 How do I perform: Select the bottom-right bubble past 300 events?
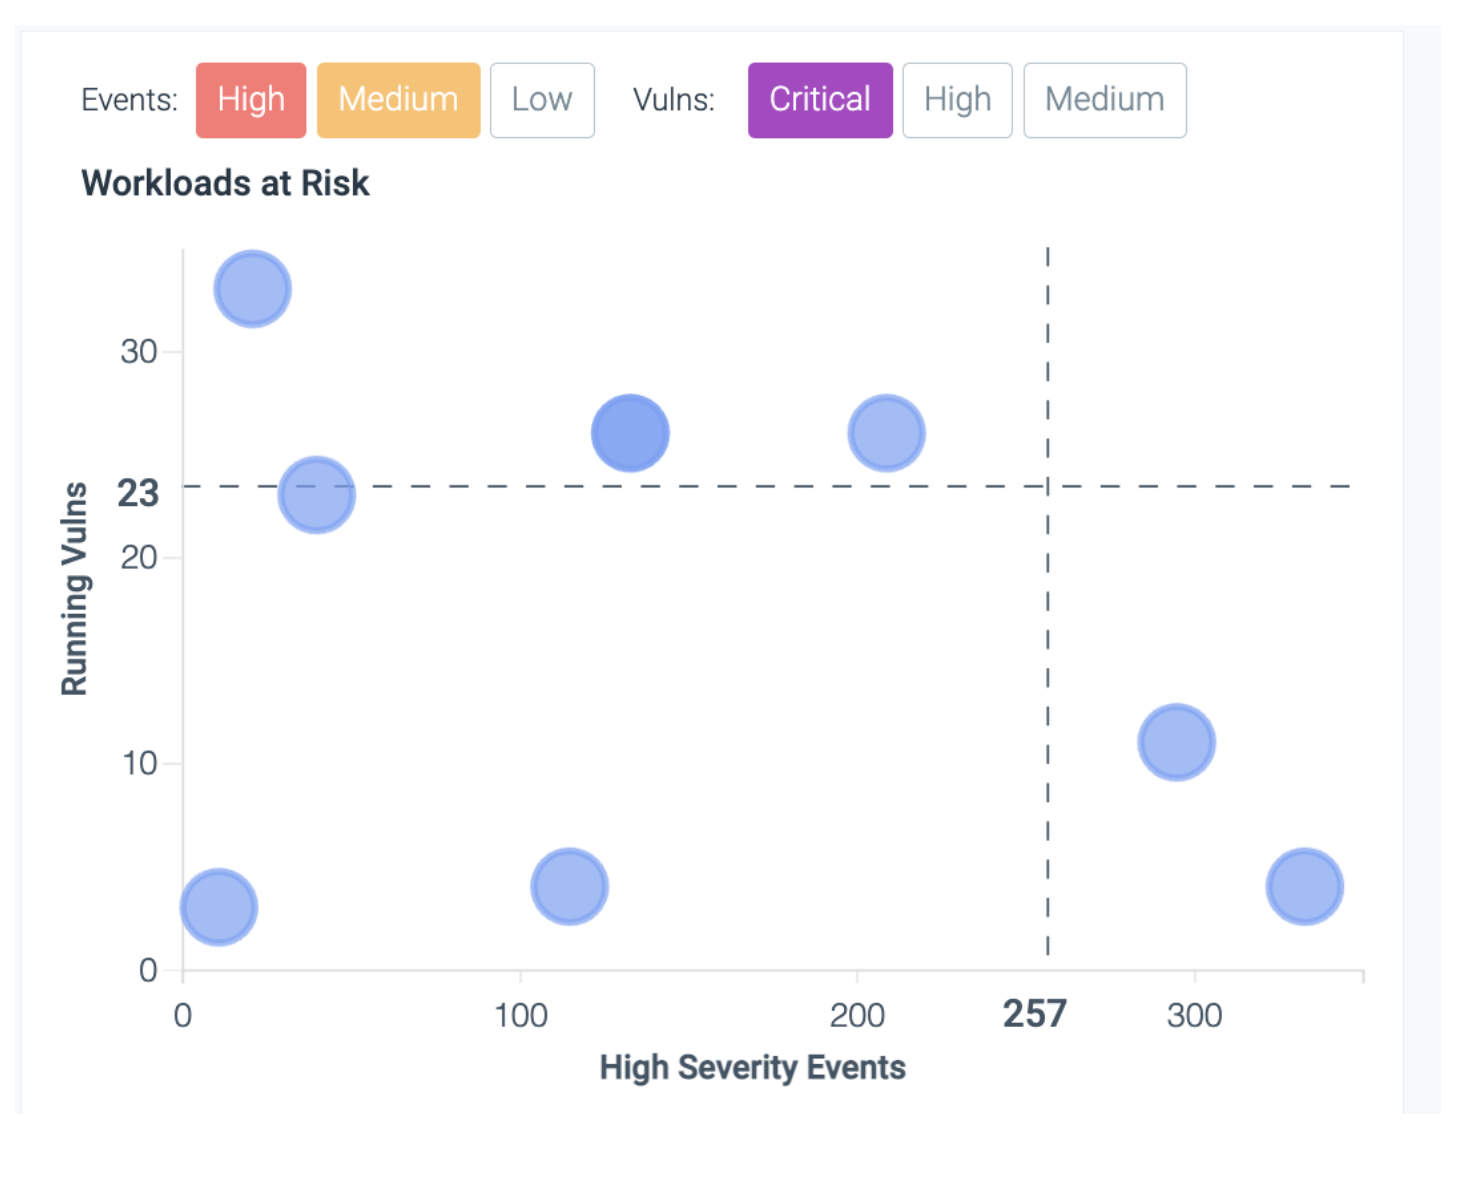(x=1305, y=885)
